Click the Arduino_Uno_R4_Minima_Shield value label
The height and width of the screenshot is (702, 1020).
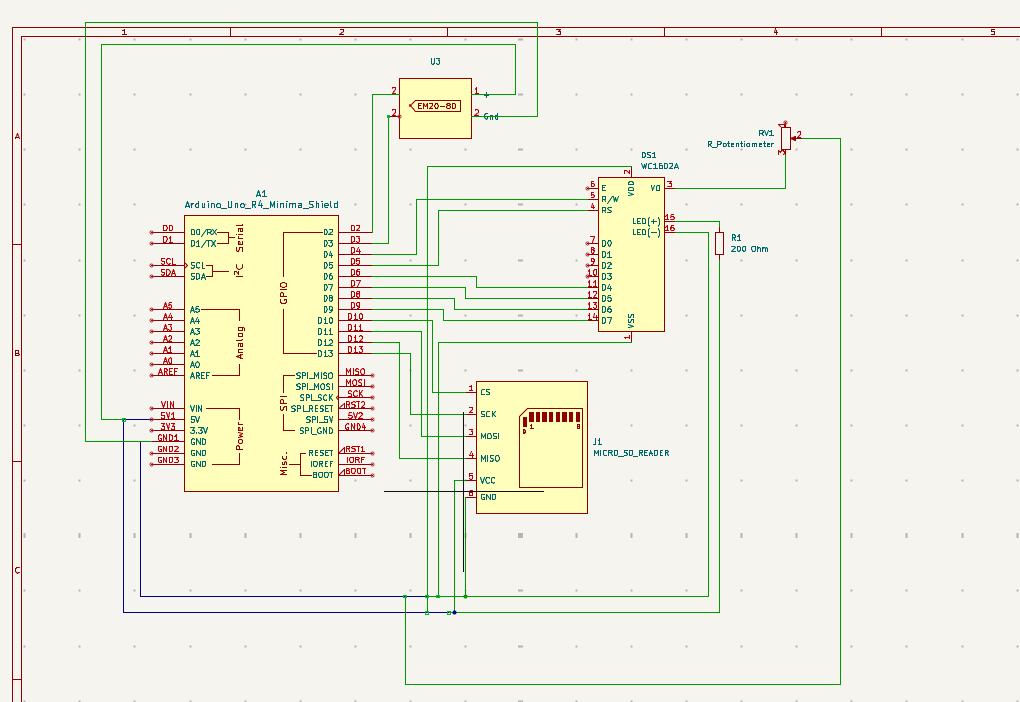[261, 203]
